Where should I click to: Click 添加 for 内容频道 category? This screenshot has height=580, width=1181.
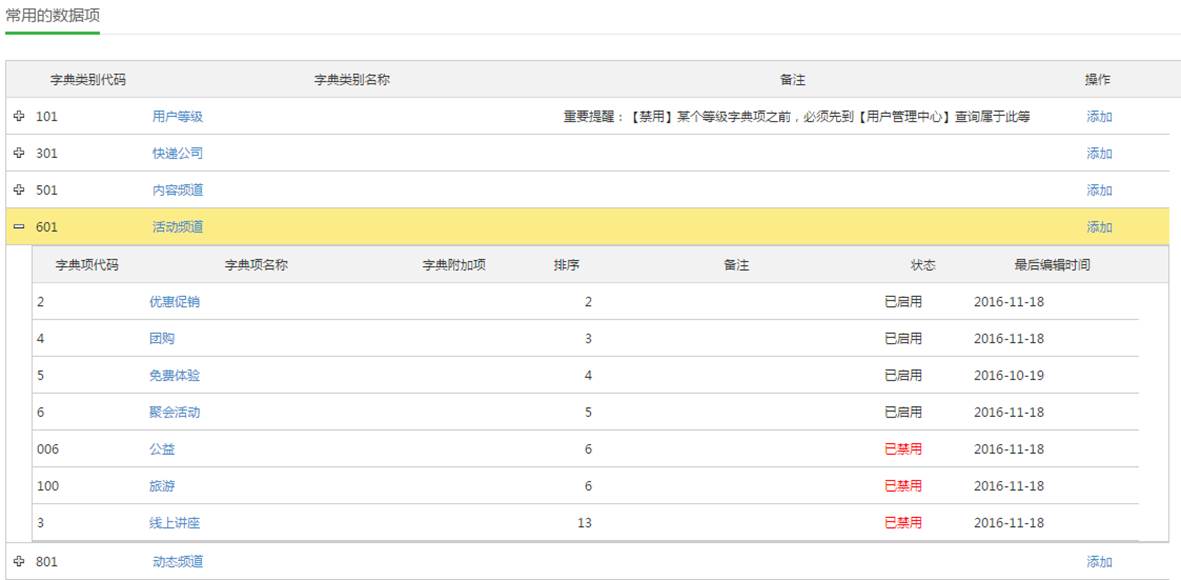tap(1099, 190)
